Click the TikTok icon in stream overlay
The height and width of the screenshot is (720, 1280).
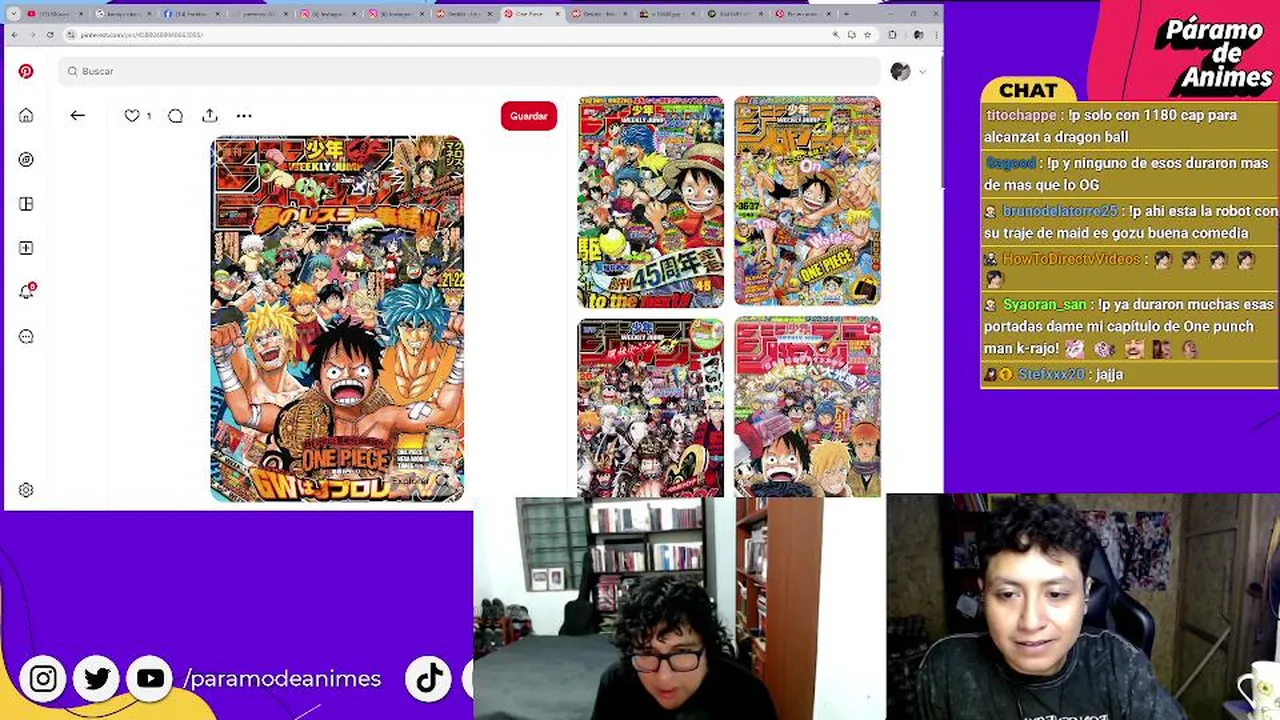[x=428, y=679]
